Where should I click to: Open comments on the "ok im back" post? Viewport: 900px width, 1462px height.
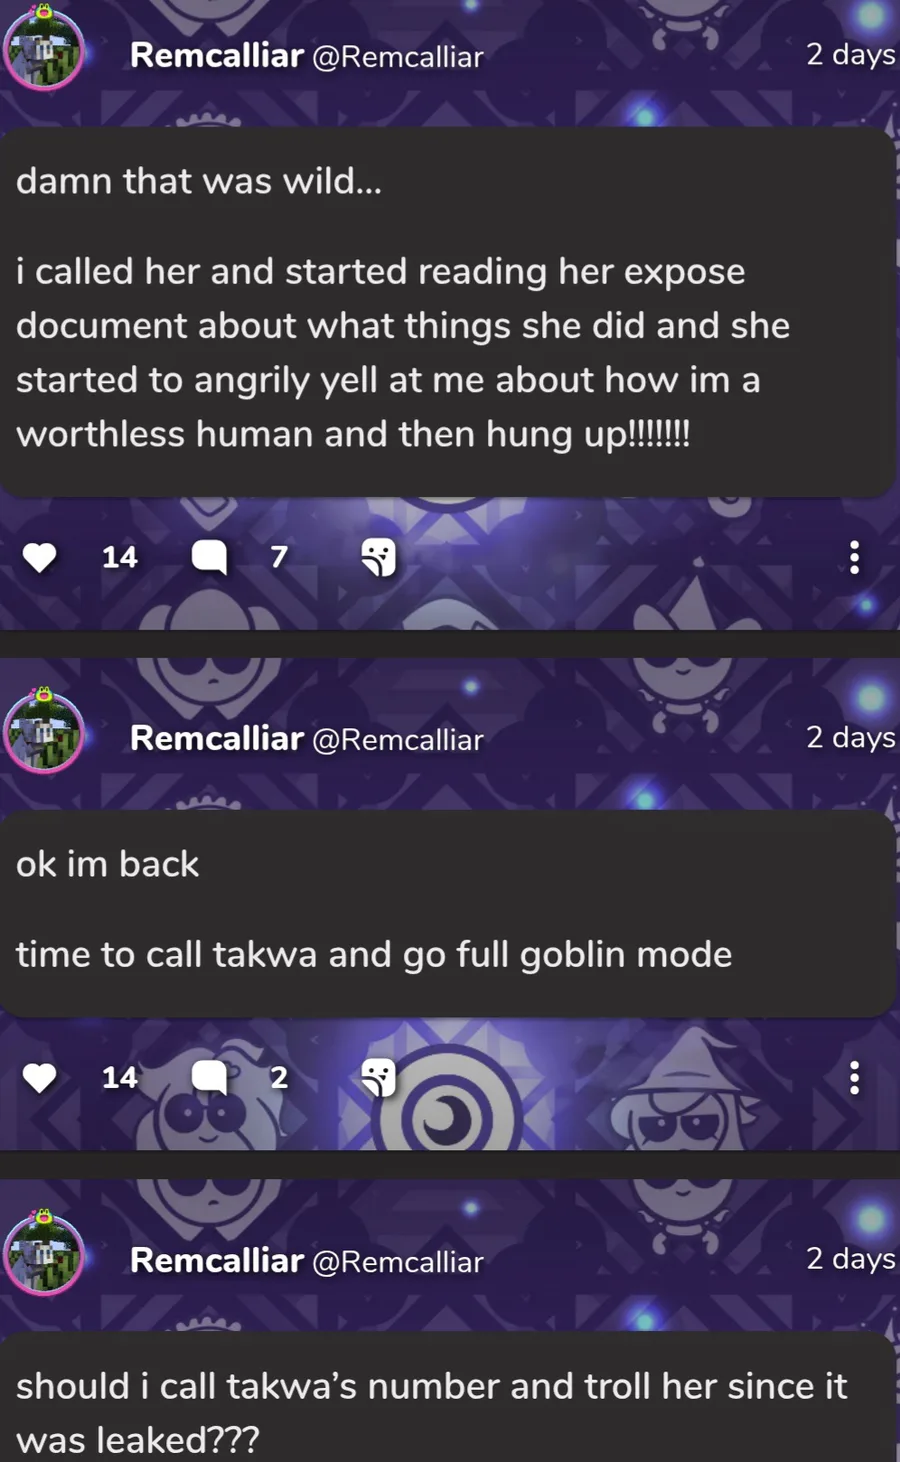(x=209, y=1078)
